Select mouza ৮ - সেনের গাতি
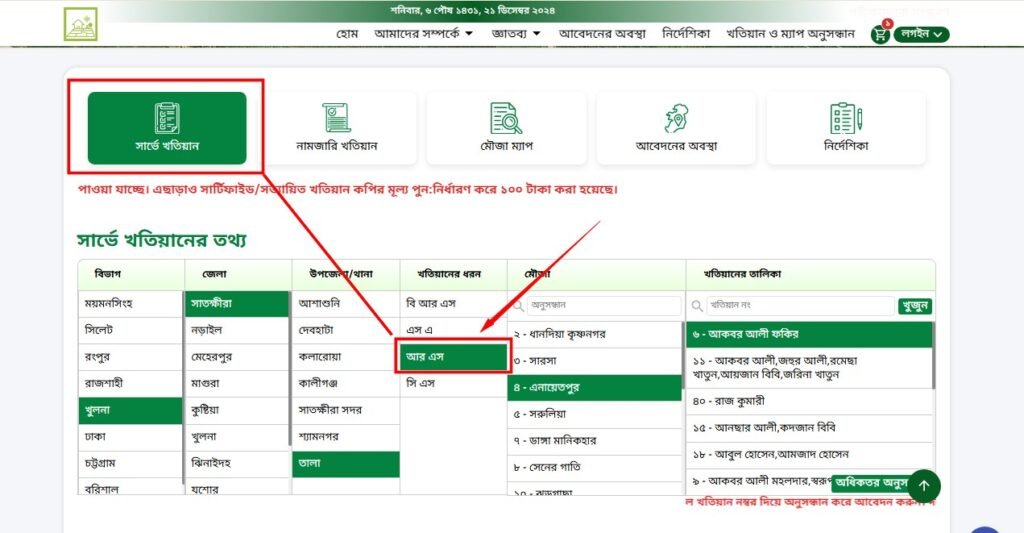The width and height of the screenshot is (1024, 533). (x=595, y=468)
